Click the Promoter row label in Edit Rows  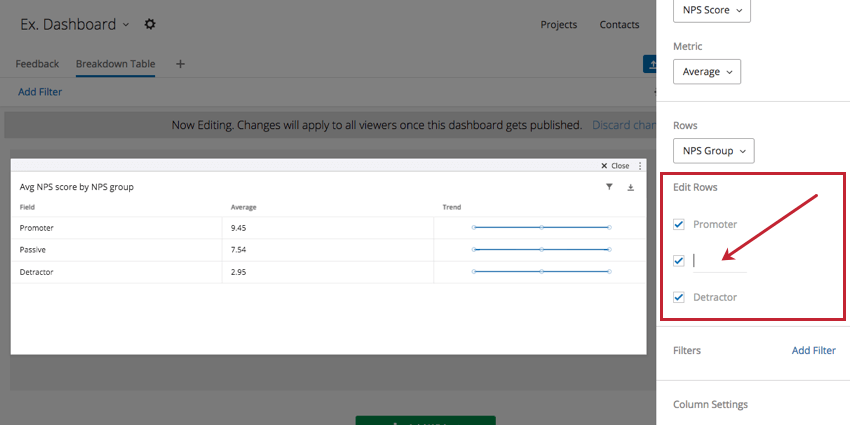(715, 224)
